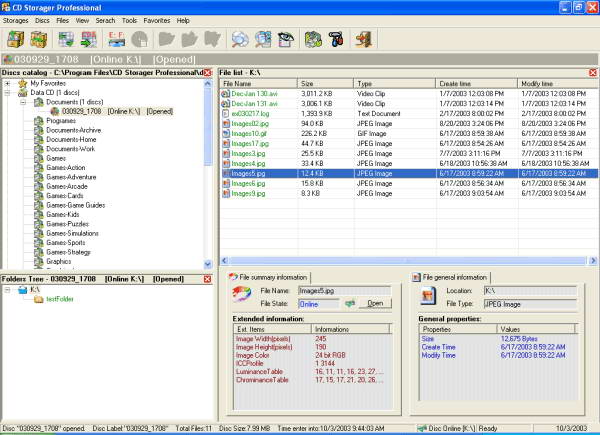Close the Folders Tree panel
This screenshot has height=435, width=600.
pyautogui.click(x=207, y=279)
